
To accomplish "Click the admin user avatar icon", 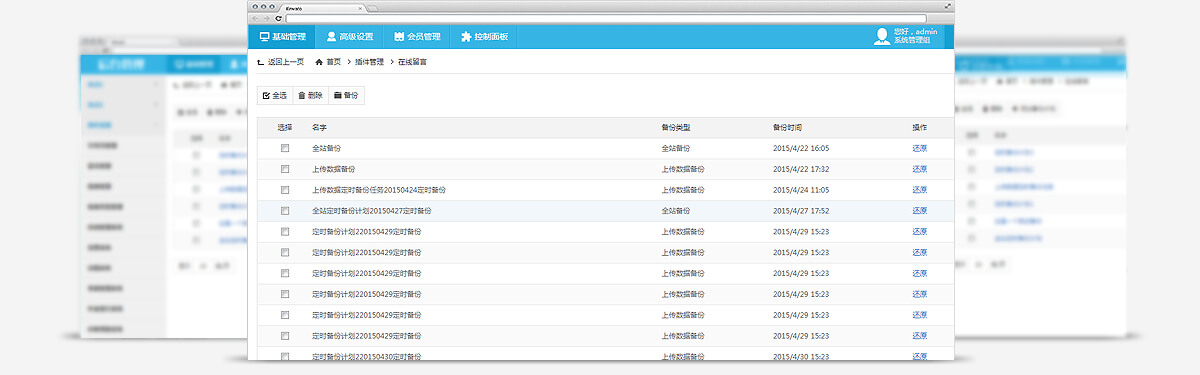I will click(881, 37).
